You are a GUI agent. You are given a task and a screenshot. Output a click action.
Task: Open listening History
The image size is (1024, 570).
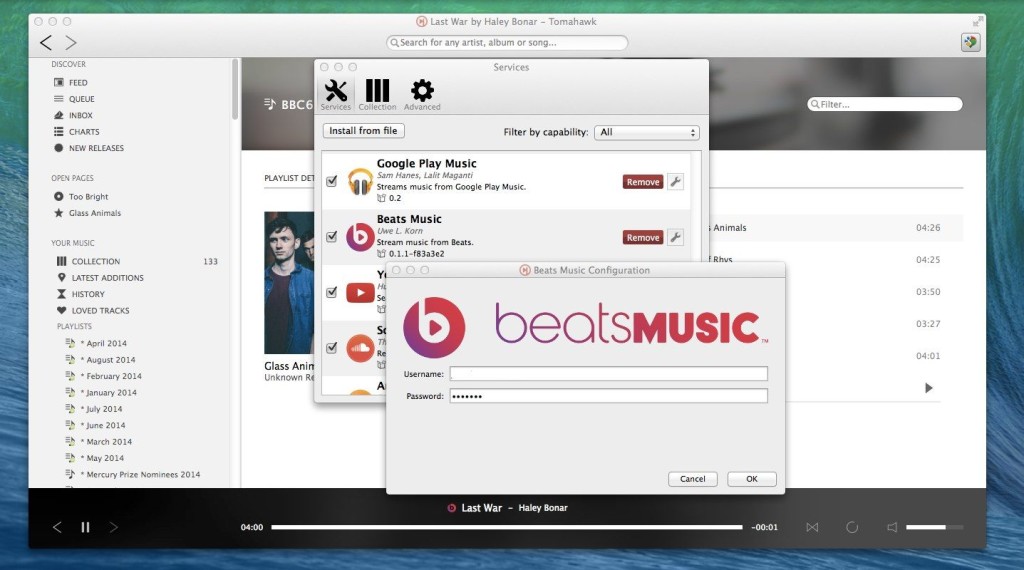88,294
